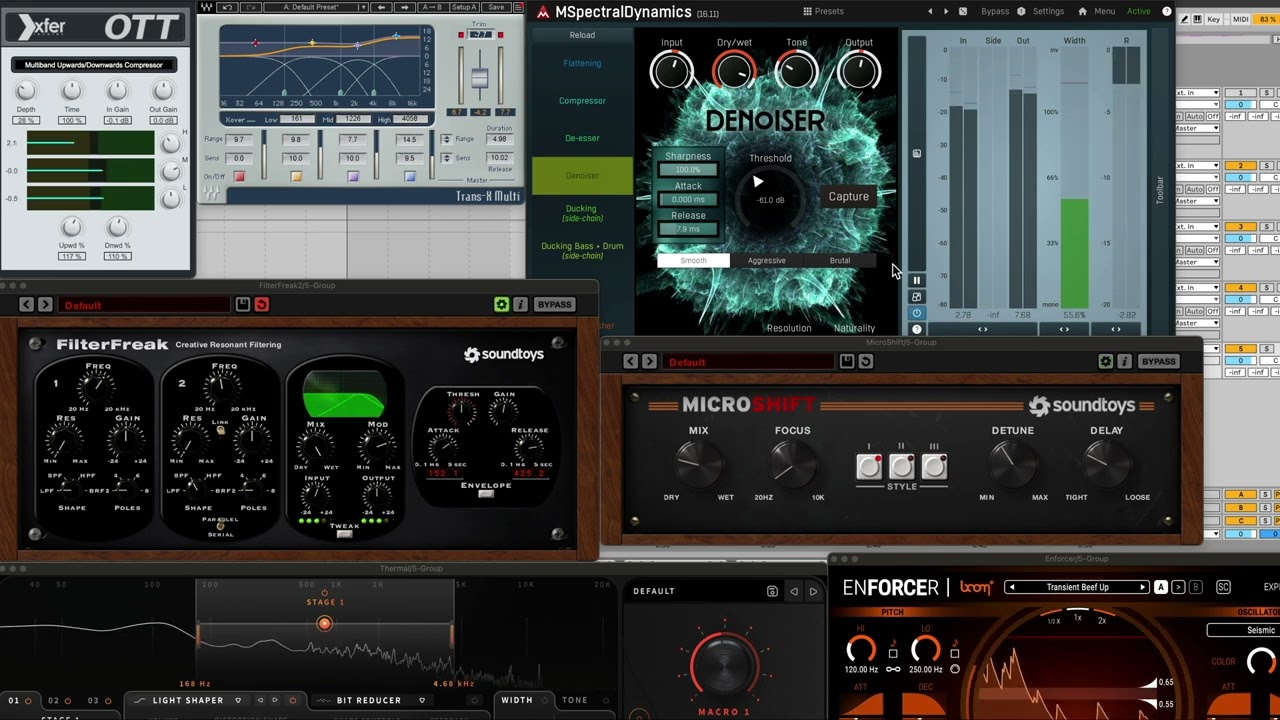The height and width of the screenshot is (720, 1280).
Task: Expand Width meter arrows in MSpectralDynamics
Action: [1064, 329]
